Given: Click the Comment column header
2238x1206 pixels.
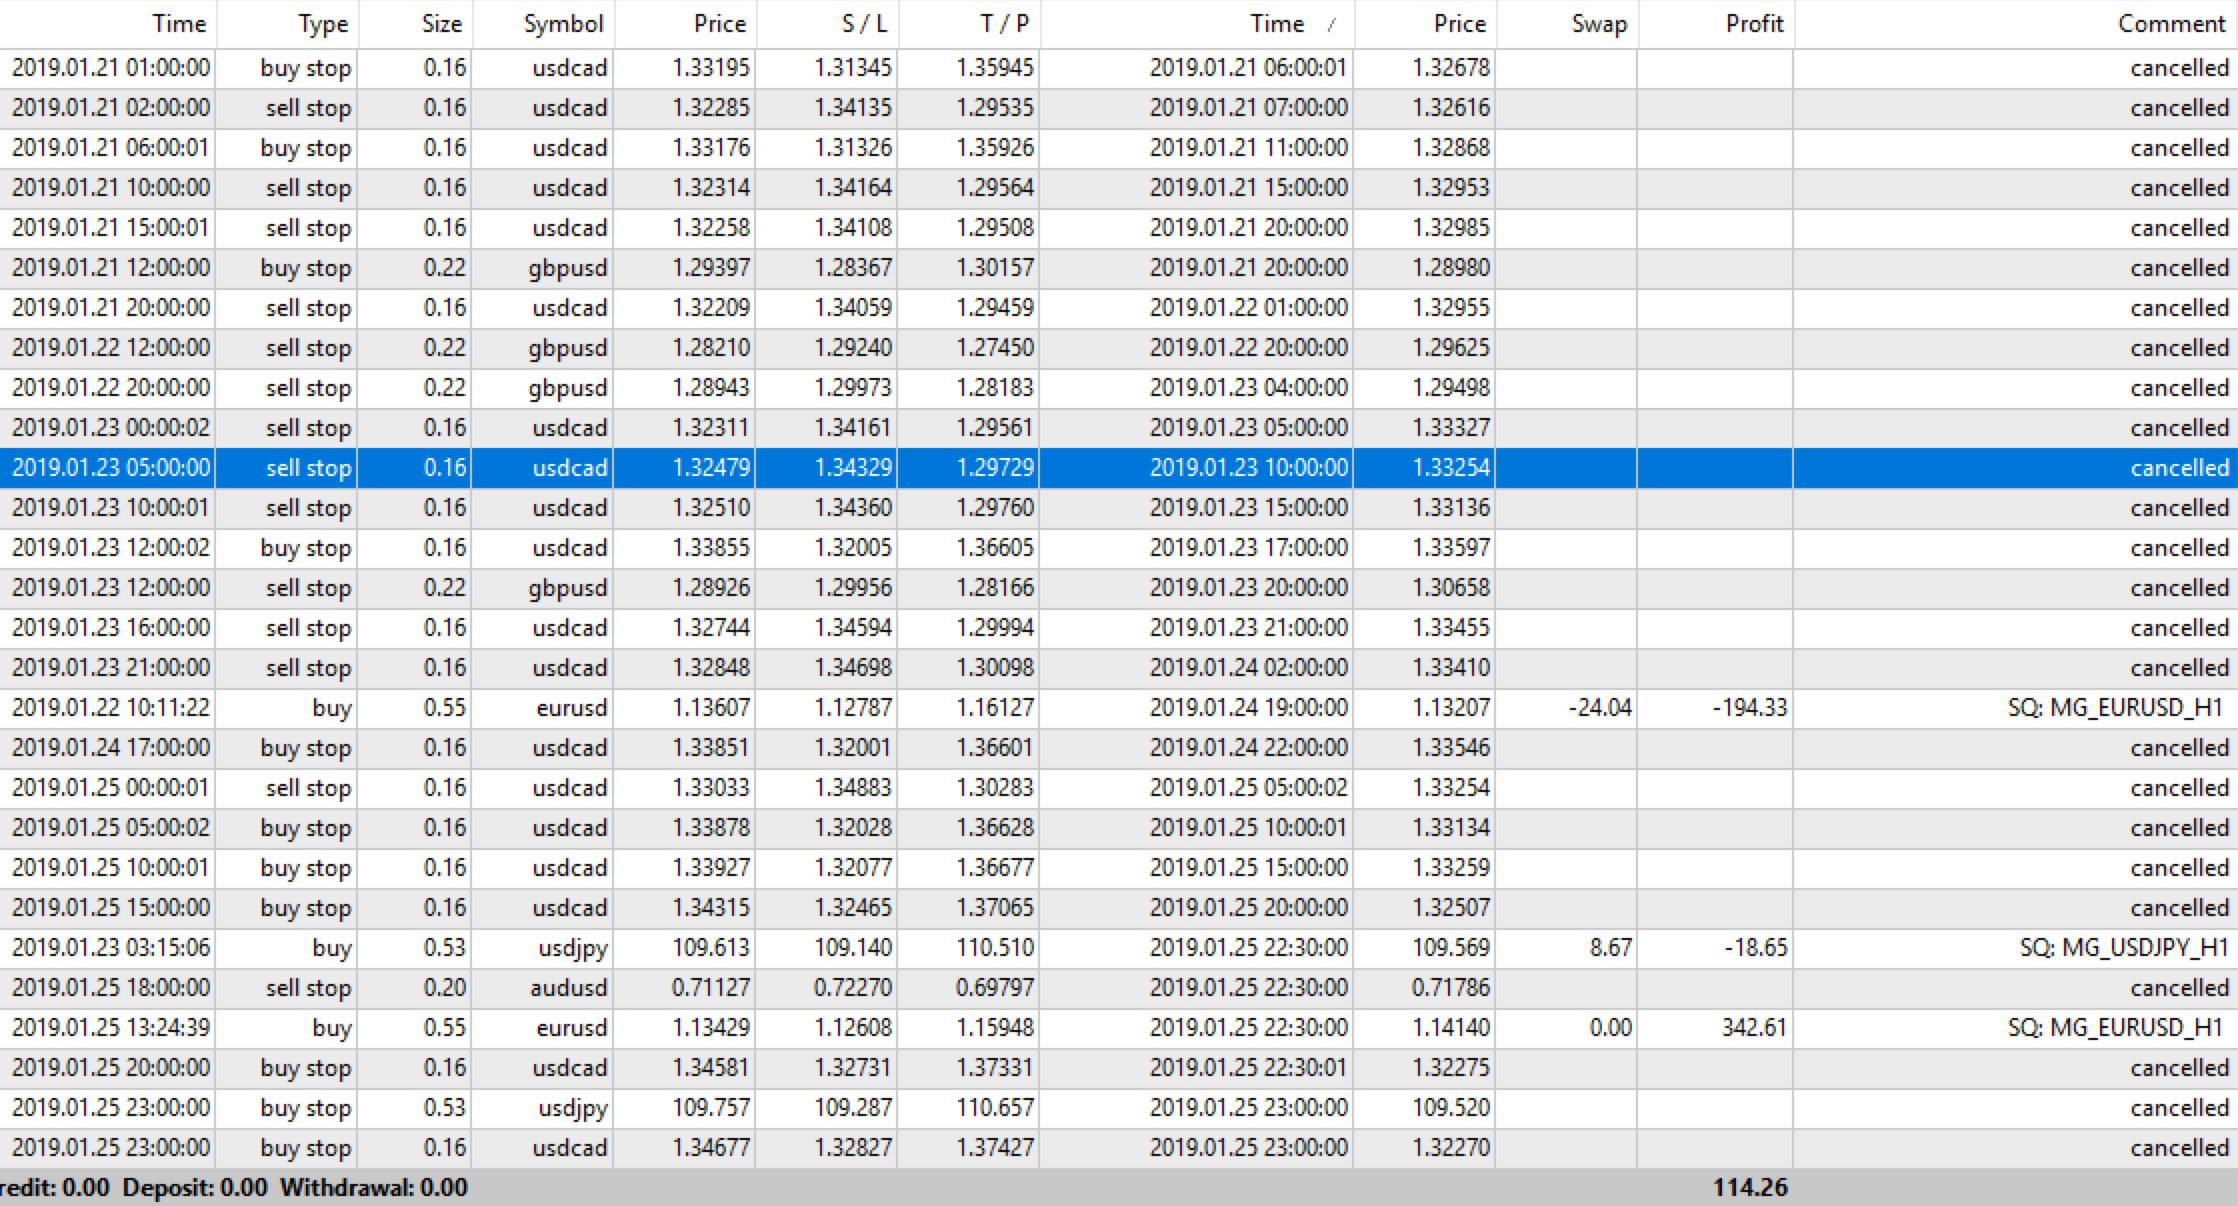Looking at the screenshot, I should click(x=2172, y=24).
